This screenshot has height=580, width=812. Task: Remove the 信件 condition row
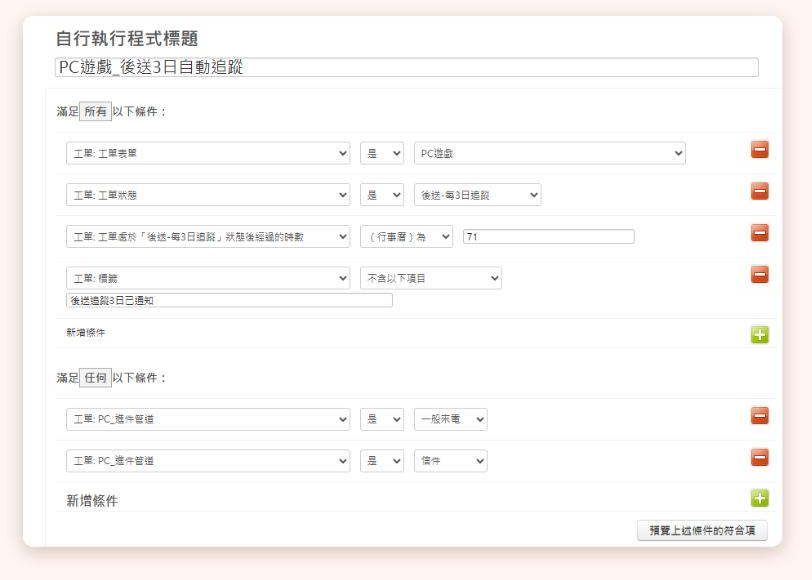pyautogui.click(x=760, y=458)
